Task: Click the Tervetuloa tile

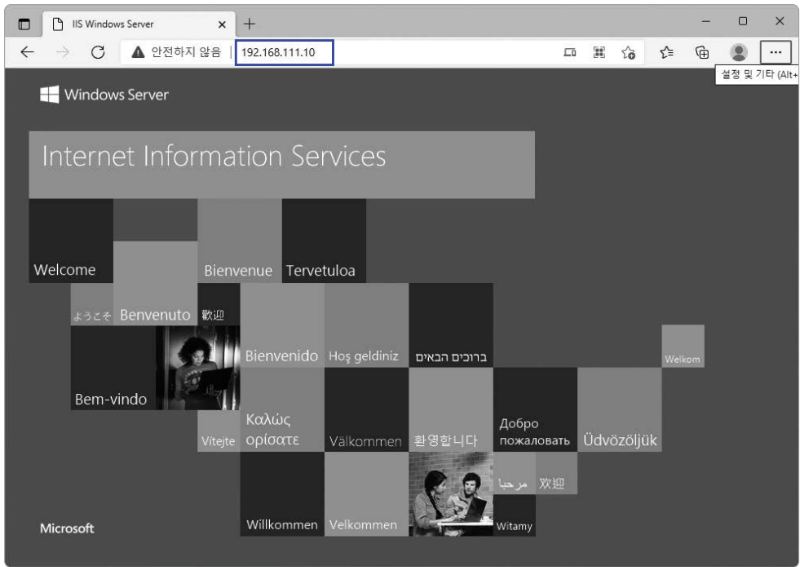Action: [x=324, y=240]
